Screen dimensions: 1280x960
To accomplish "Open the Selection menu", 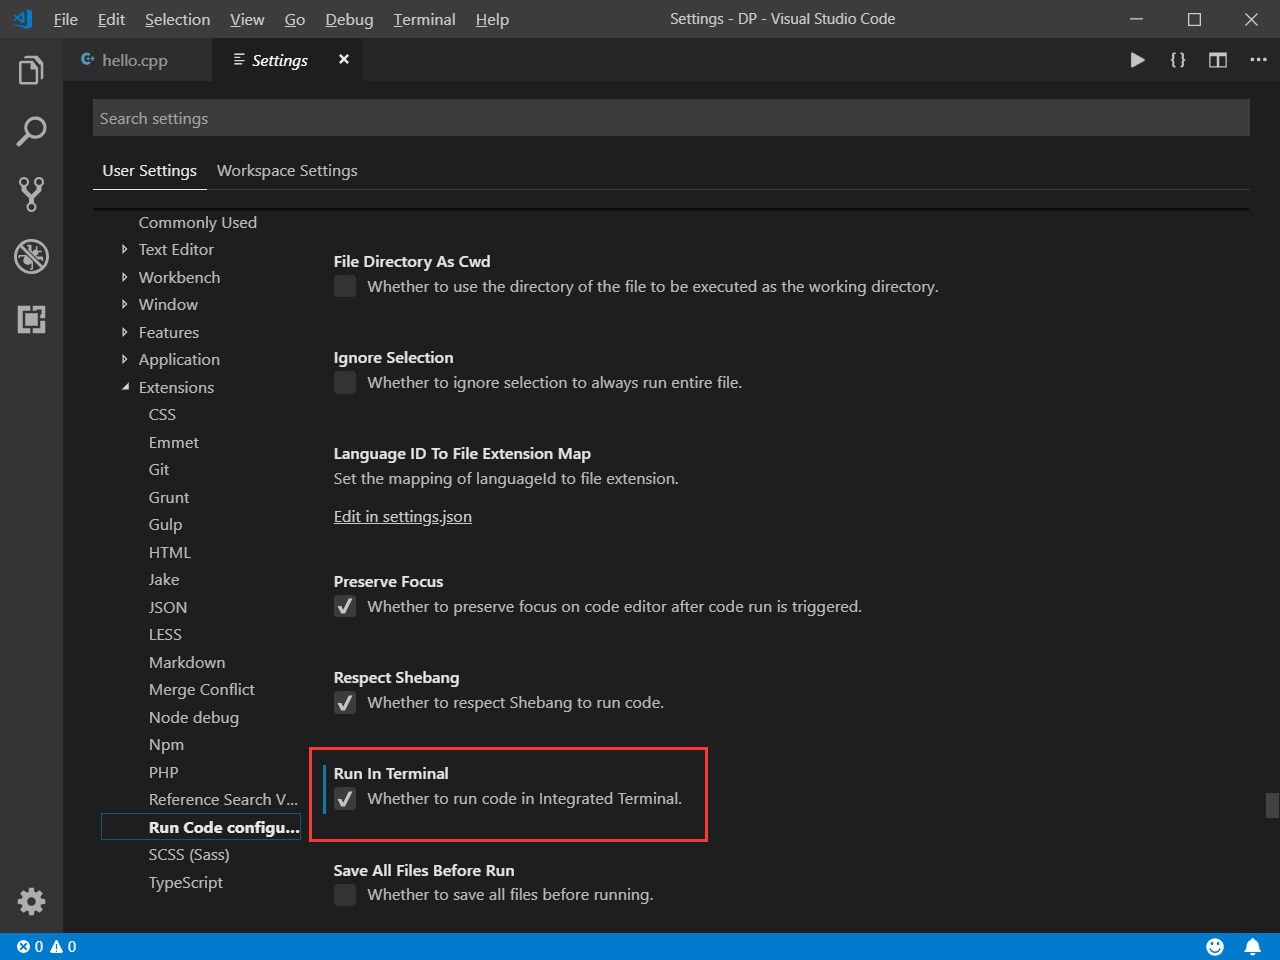I will pos(177,19).
